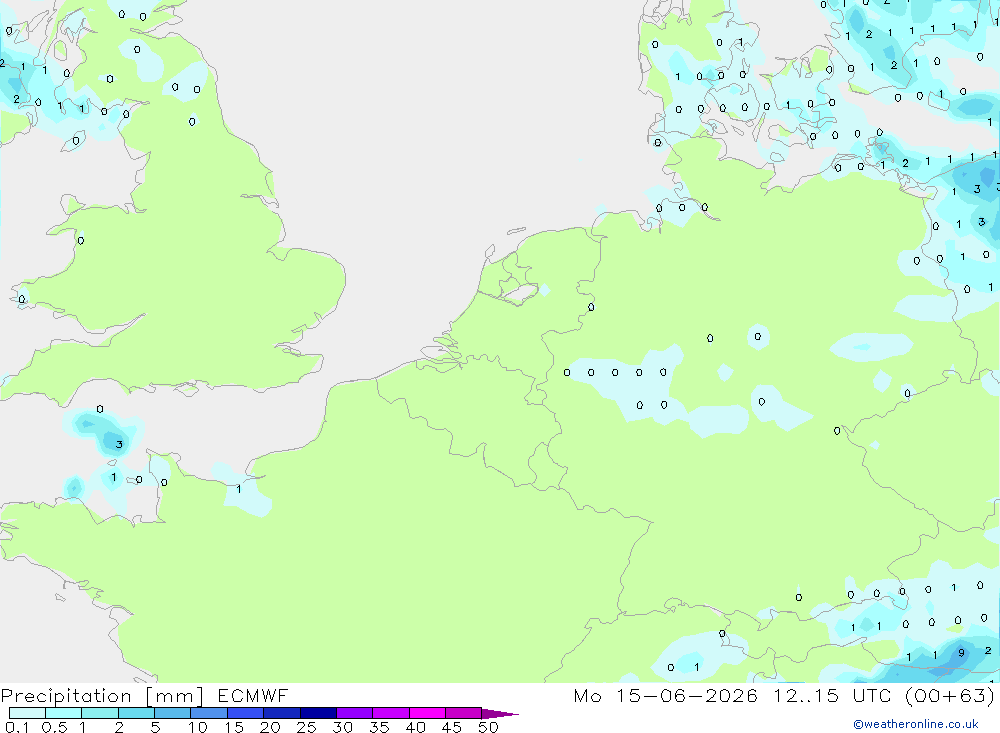
Task: Click the 10–15 mm legend color swatch
Action: click(x=209, y=713)
